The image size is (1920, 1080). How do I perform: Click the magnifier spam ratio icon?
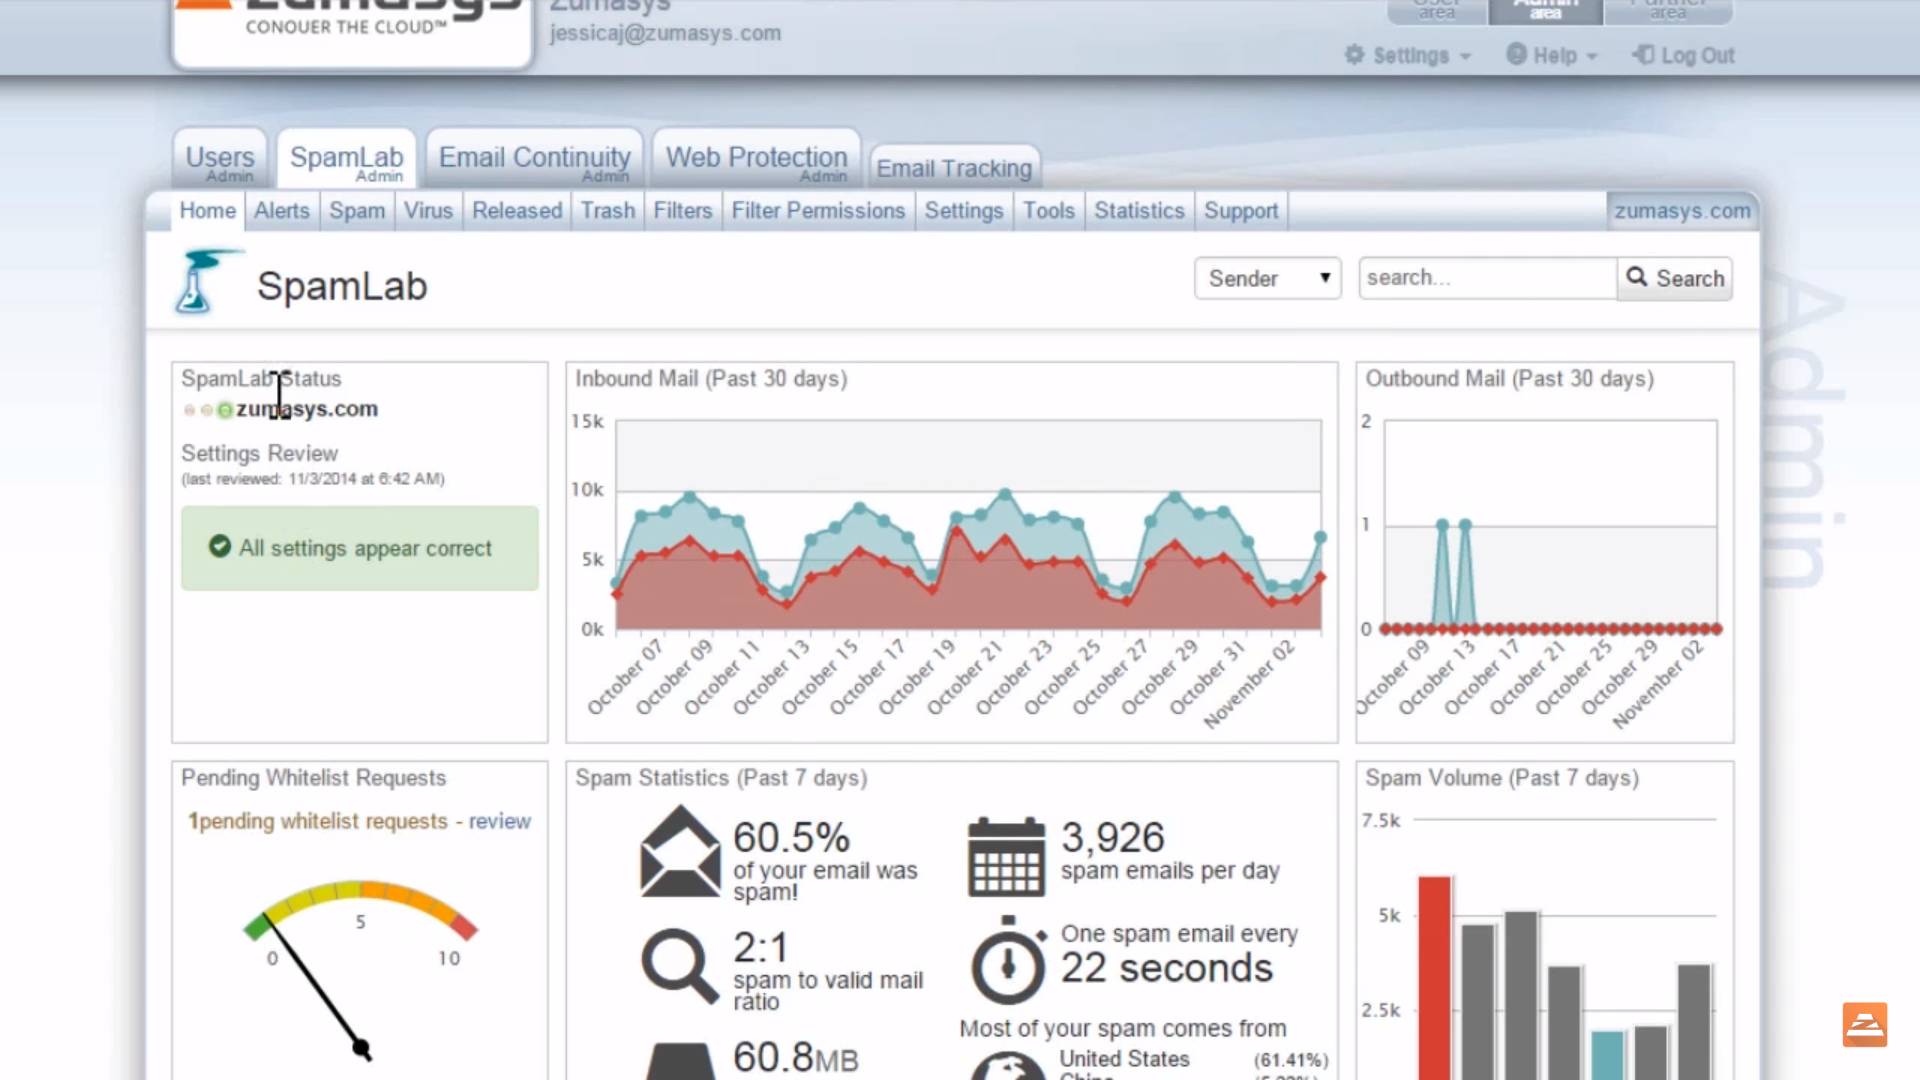pyautogui.click(x=680, y=966)
